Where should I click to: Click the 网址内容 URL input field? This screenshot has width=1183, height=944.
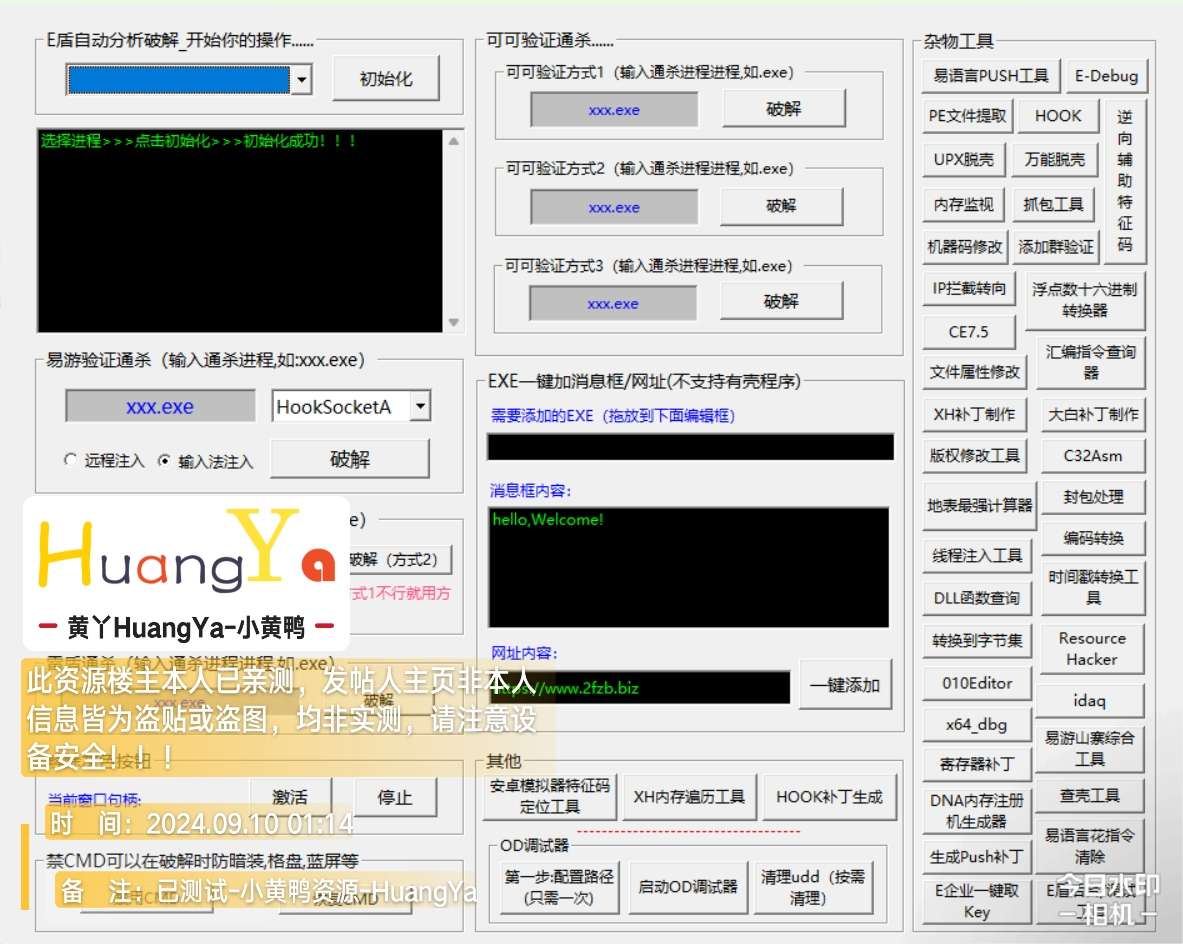tap(640, 687)
